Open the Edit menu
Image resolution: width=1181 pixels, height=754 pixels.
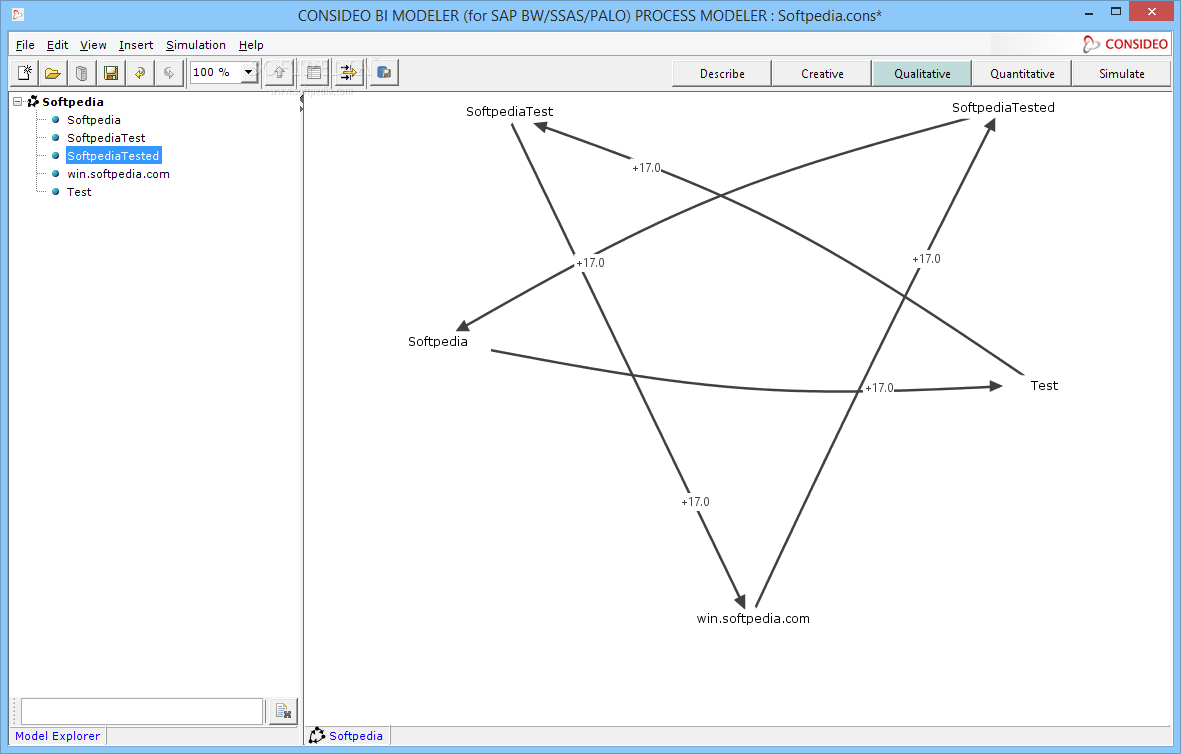[x=57, y=45]
